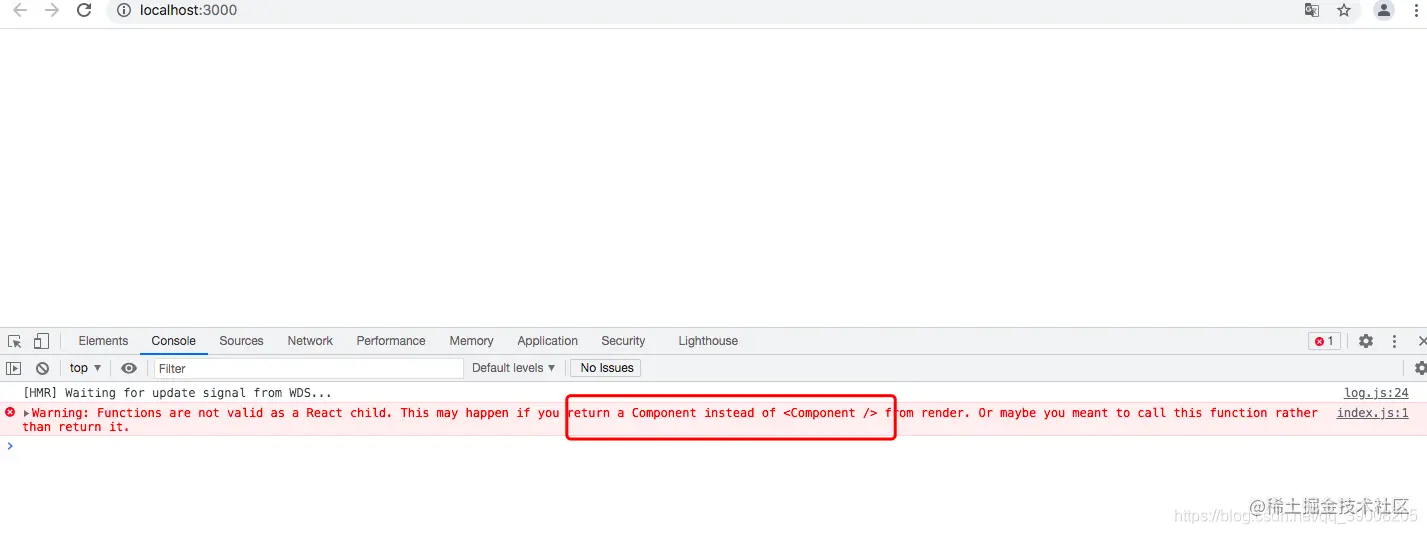This screenshot has width=1427, height=534.
Task: Open site information icon in address bar
Action: [x=124, y=10]
